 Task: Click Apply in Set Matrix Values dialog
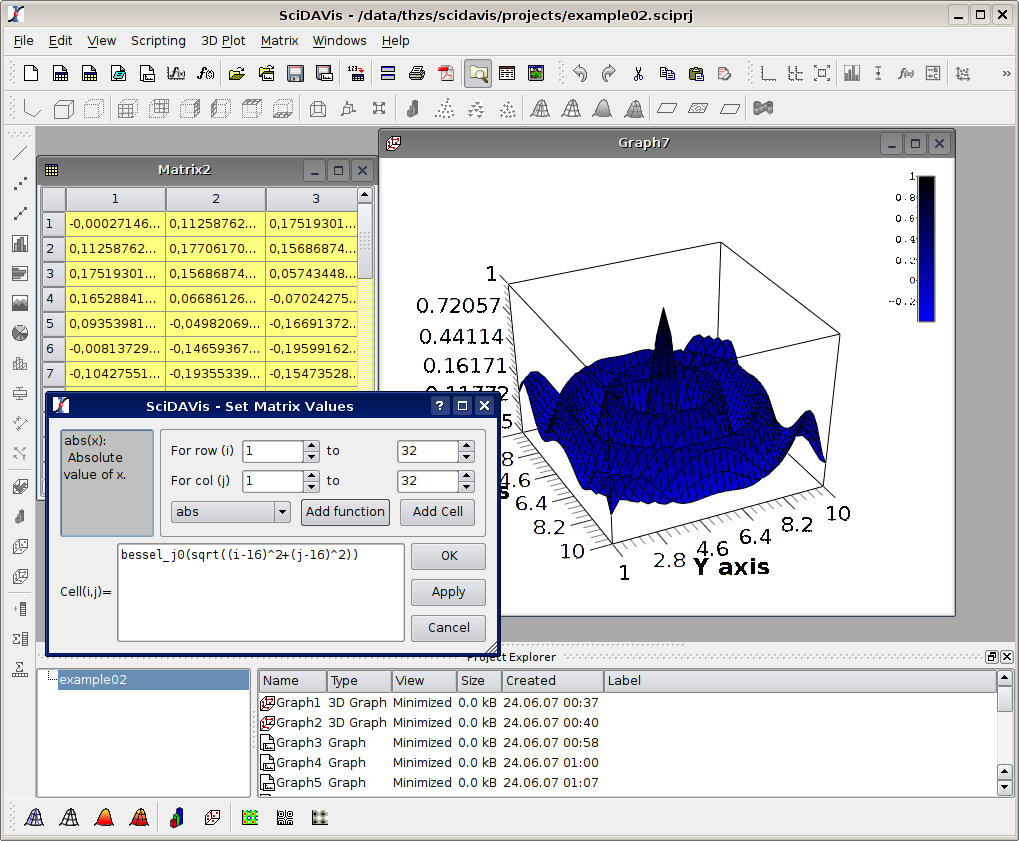point(448,591)
